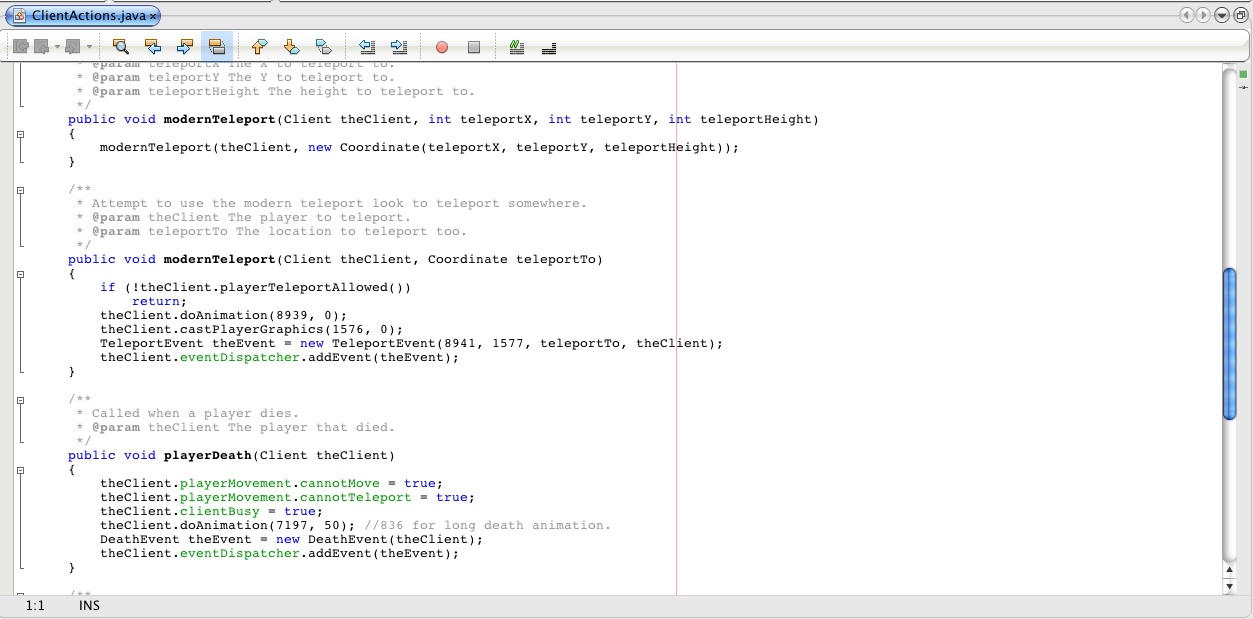Go to the next search occurrence
1253x619 pixels.
tap(185, 46)
